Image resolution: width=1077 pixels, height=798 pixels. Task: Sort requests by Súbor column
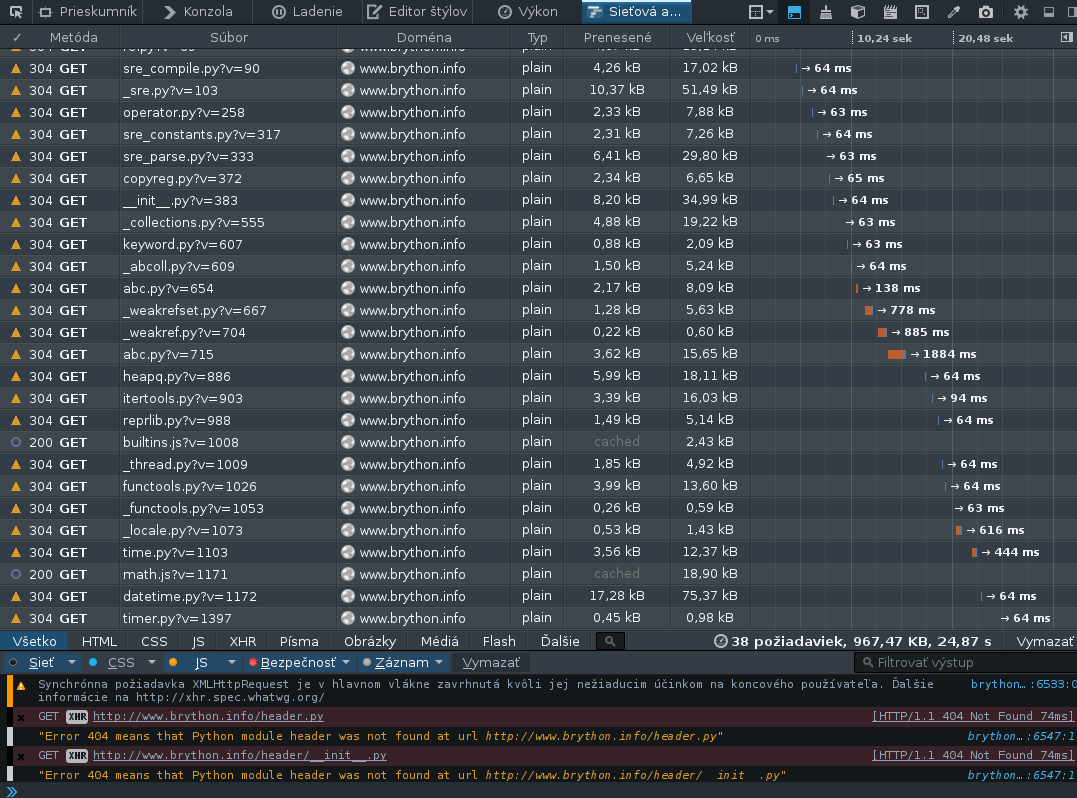(x=229, y=38)
